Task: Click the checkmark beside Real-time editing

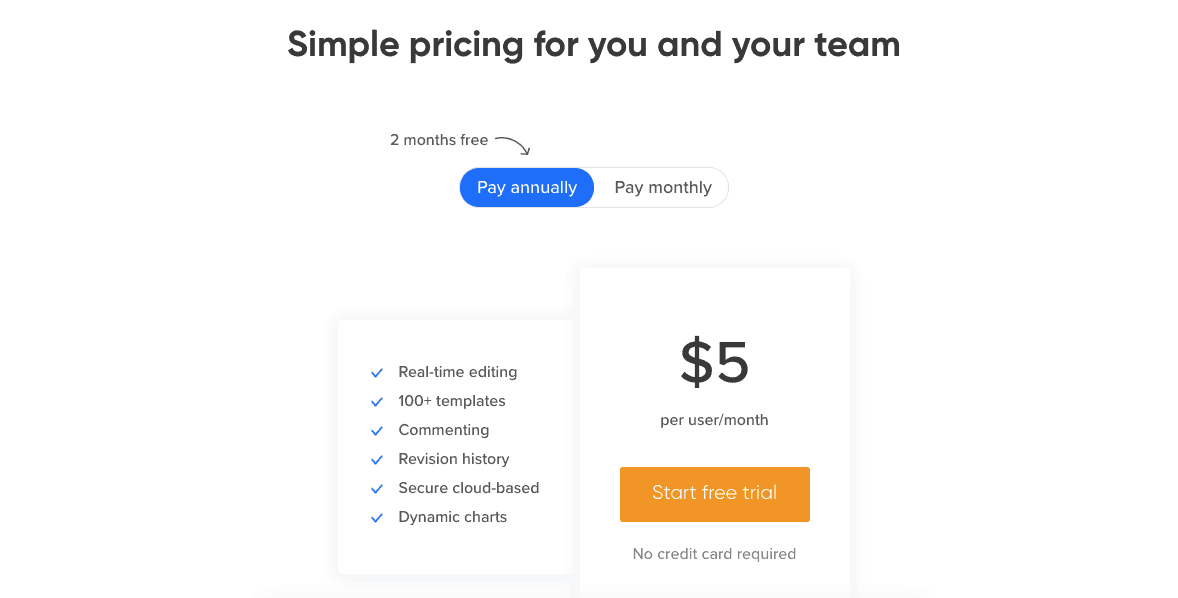Action: pos(377,373)
